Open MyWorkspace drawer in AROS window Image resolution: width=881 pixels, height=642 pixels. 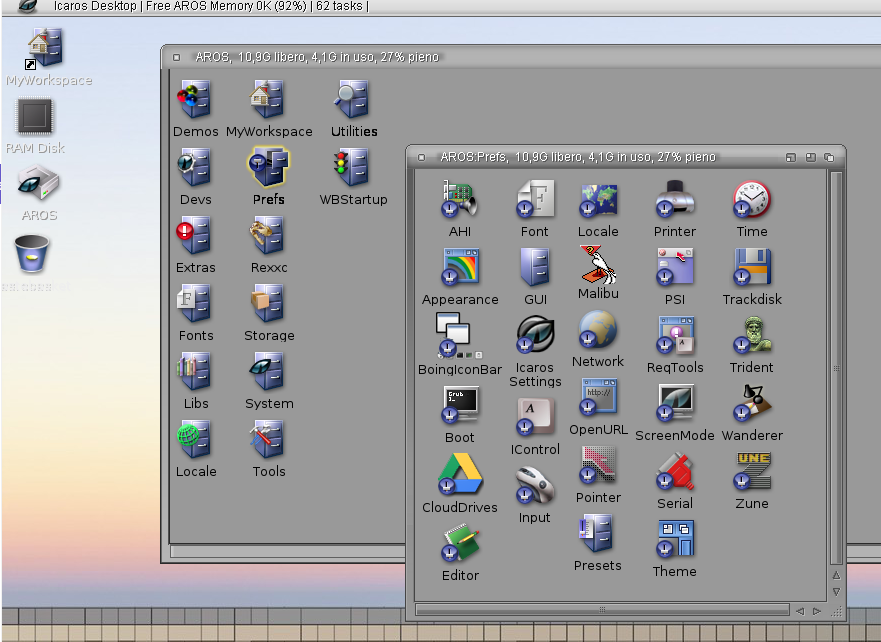point(267,99)
